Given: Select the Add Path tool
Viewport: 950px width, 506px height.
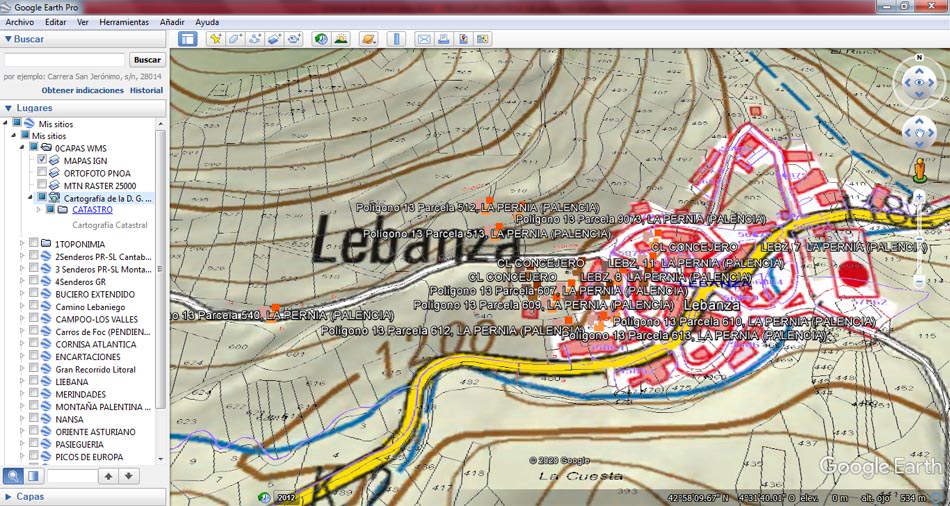Looking at the screenshot, I should tap(254, 39).
